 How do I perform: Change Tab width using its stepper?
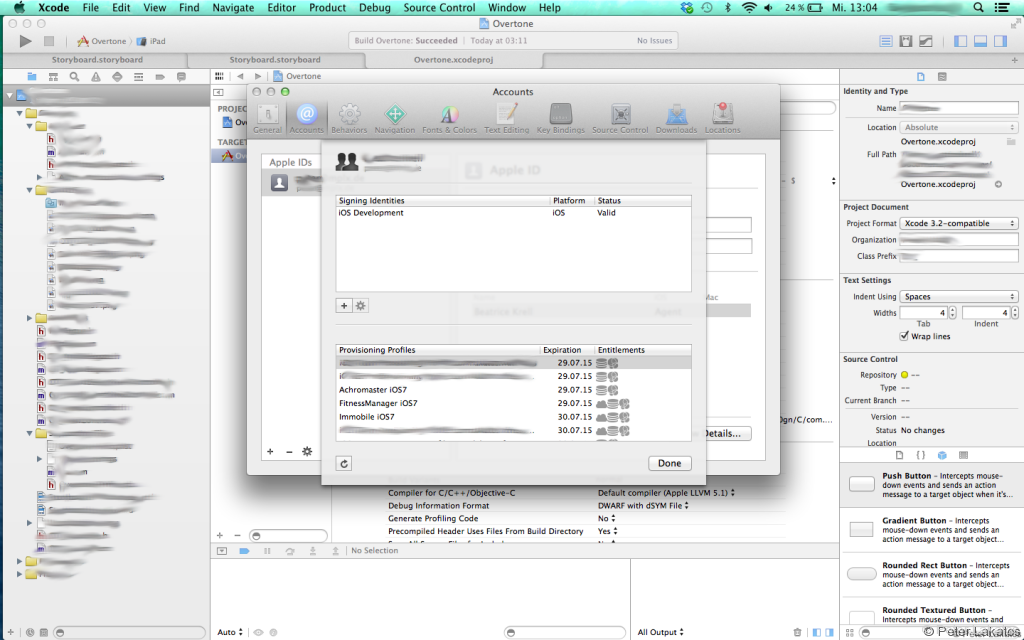point(953,313)
